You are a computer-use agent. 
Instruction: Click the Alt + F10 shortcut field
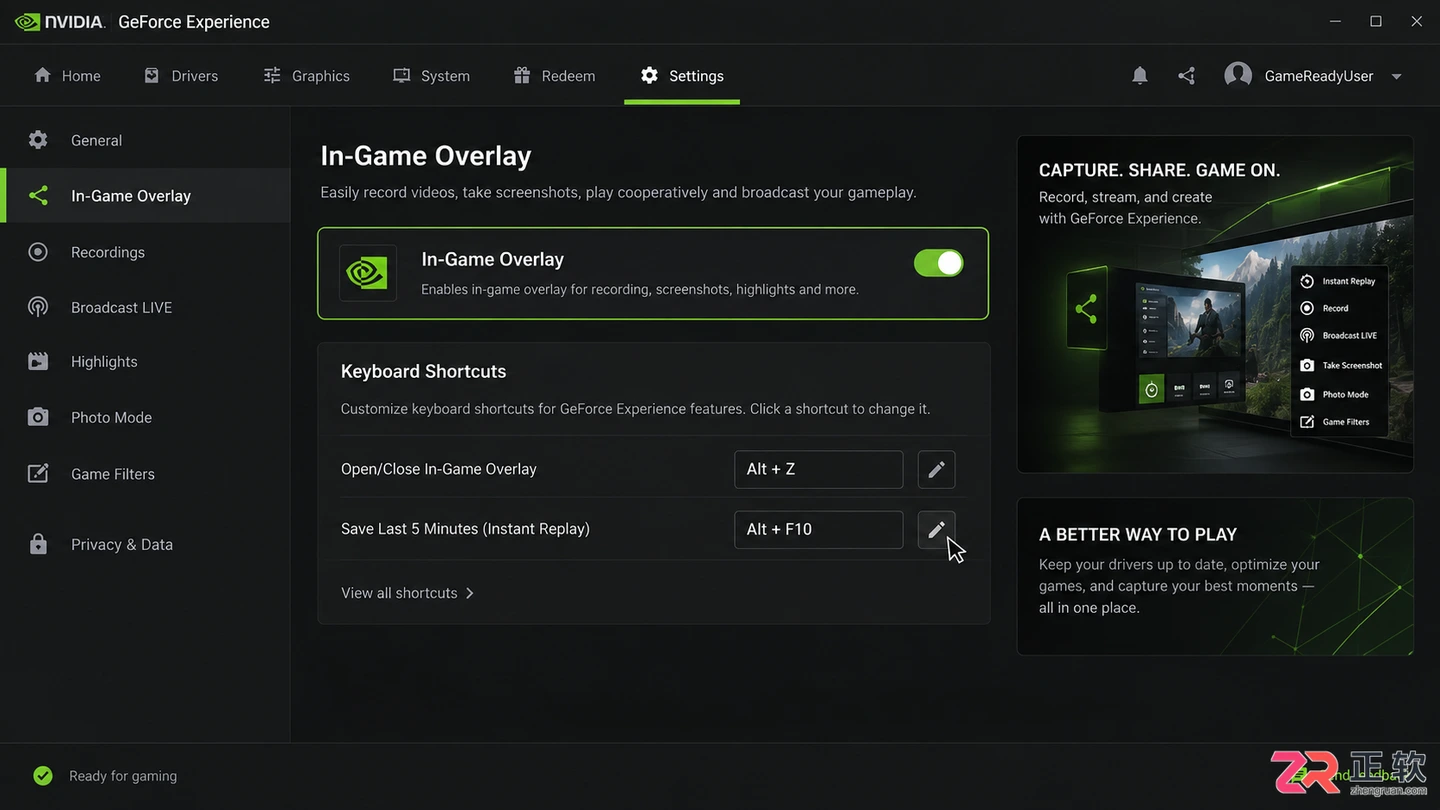[x=818, y=529]
